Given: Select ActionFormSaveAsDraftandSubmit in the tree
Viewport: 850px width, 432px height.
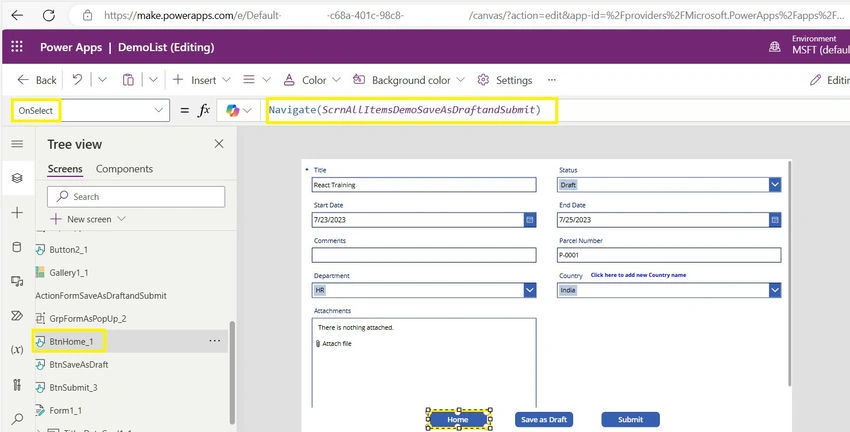Looking at the screenshot, I should click(101, 295).
